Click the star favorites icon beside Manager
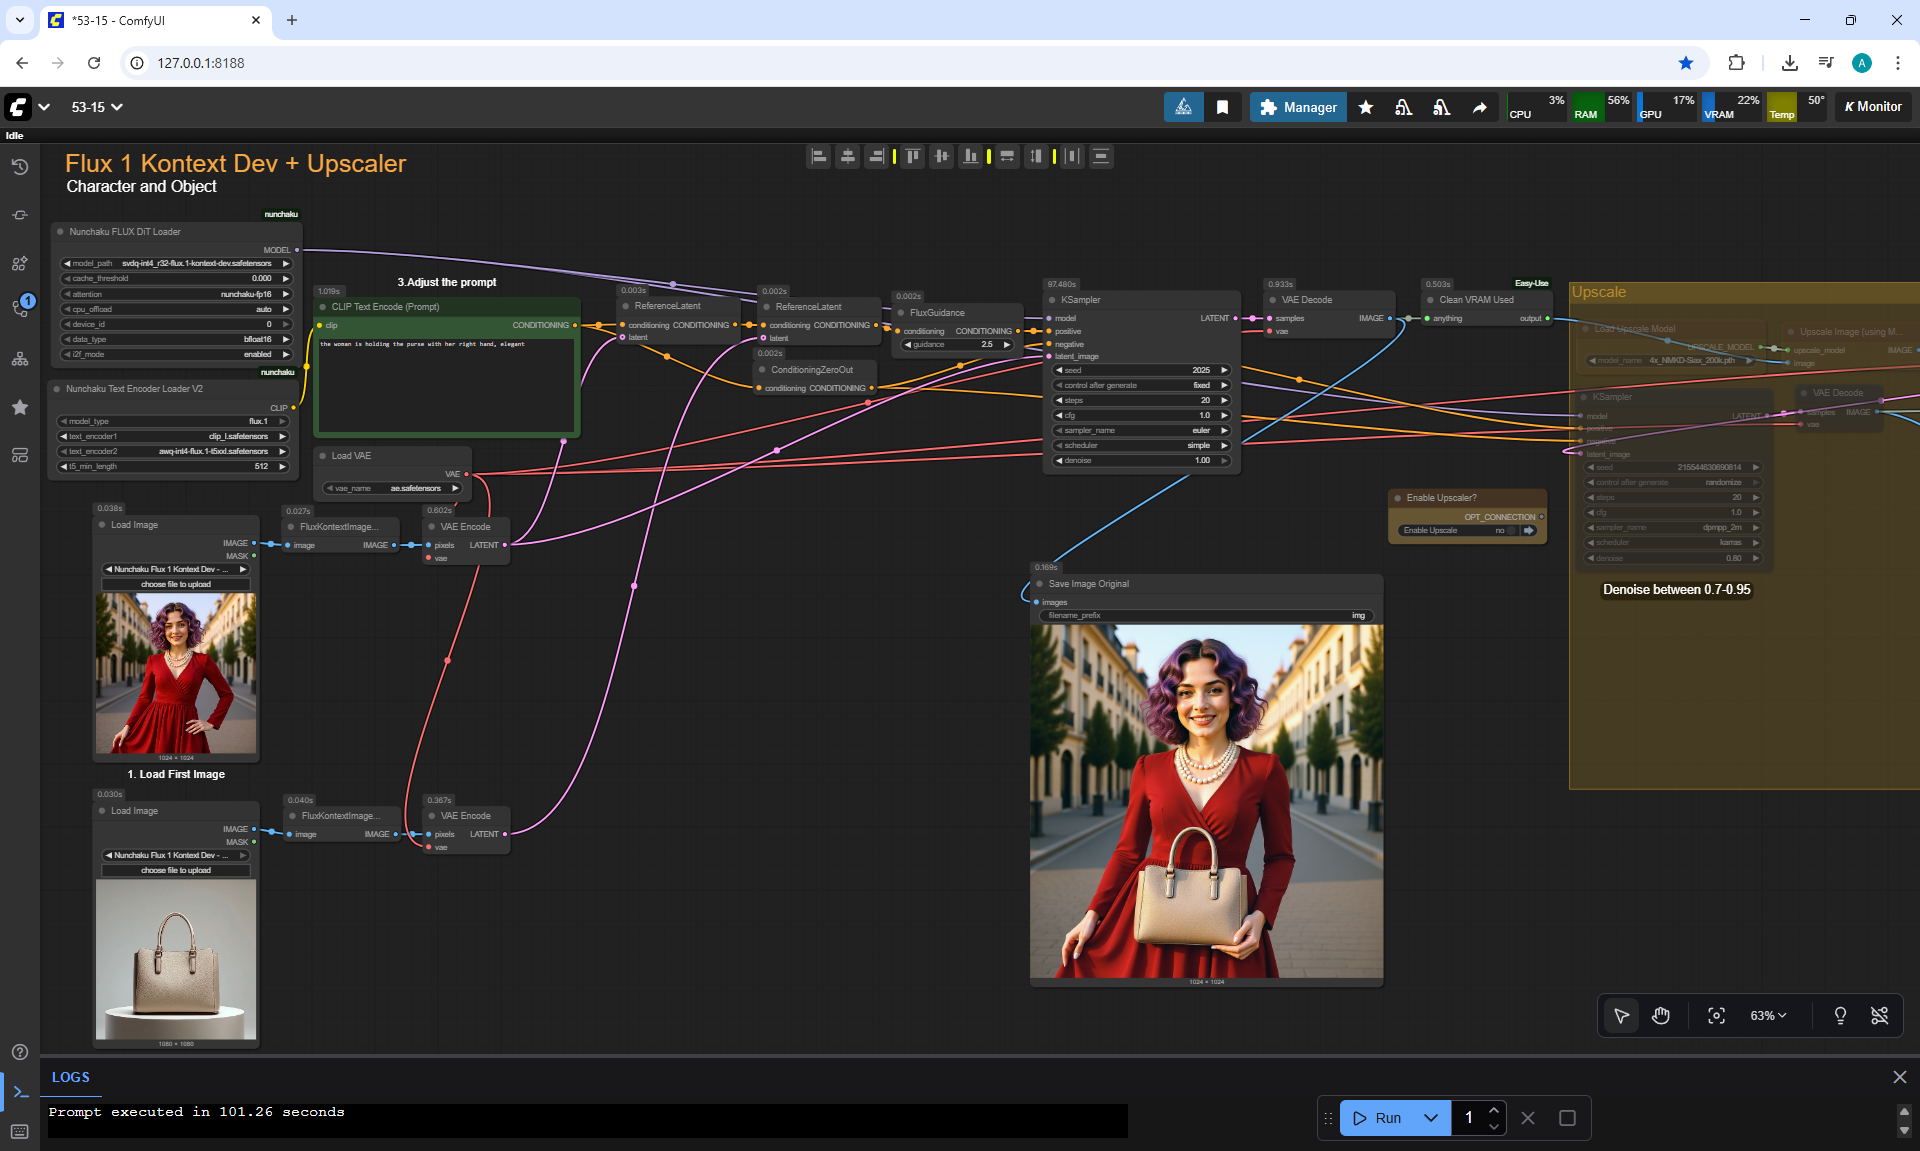 coord(1366,107)
